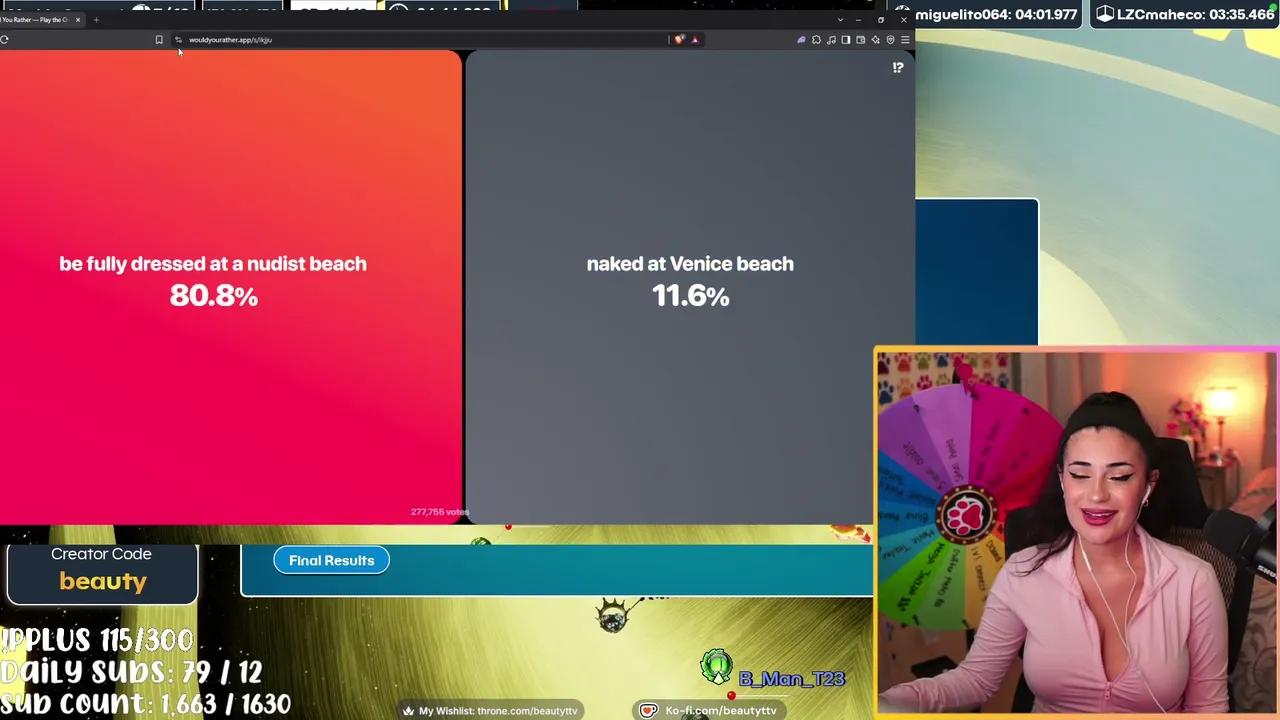Click the DAILY SUBS: 79 / 12 counter
This screenshot has width=1280, height=720.
coord(131,672)
